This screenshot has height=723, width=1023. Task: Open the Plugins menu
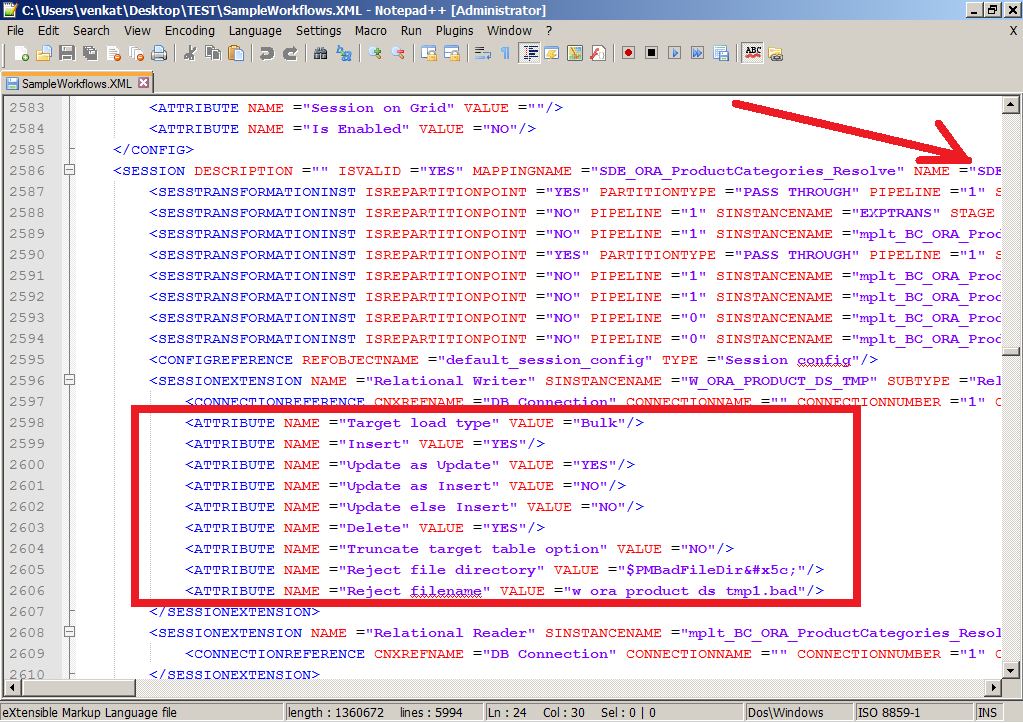click(x=455, y=31)
